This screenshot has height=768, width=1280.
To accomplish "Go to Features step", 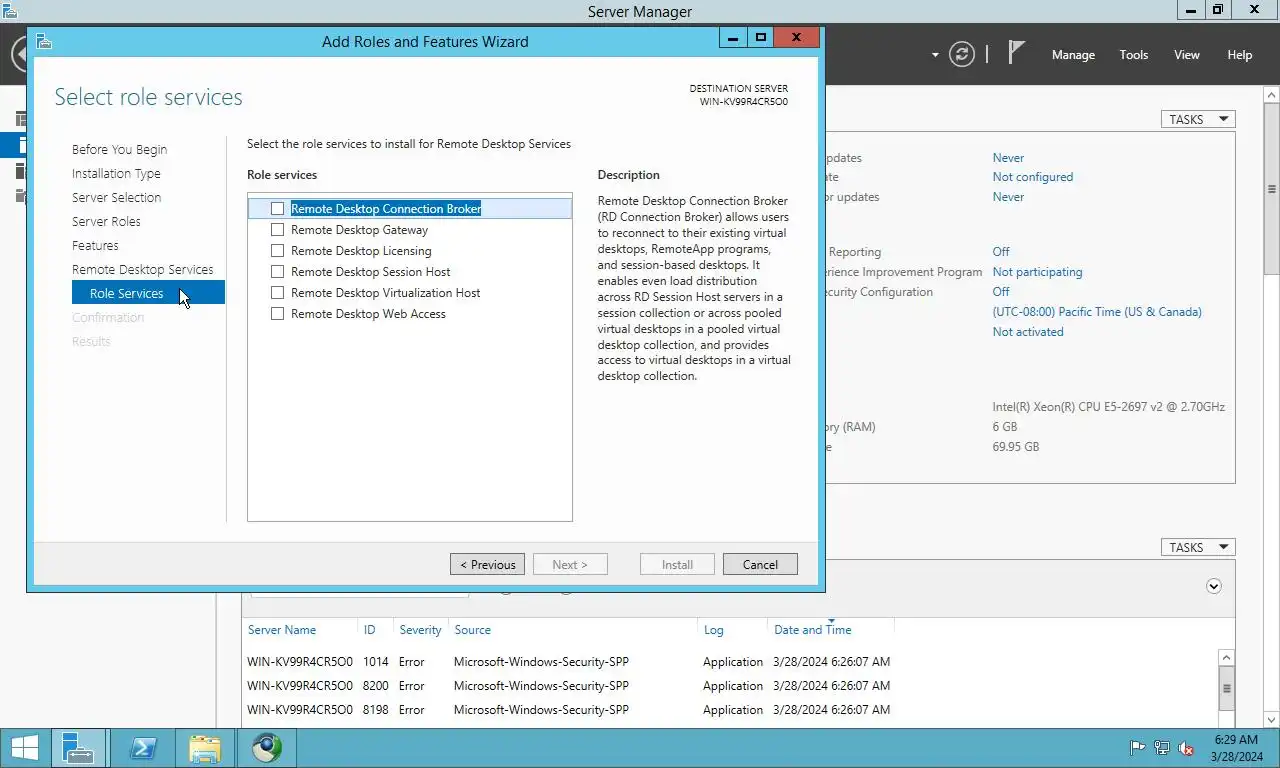I will tap(95, 246).
